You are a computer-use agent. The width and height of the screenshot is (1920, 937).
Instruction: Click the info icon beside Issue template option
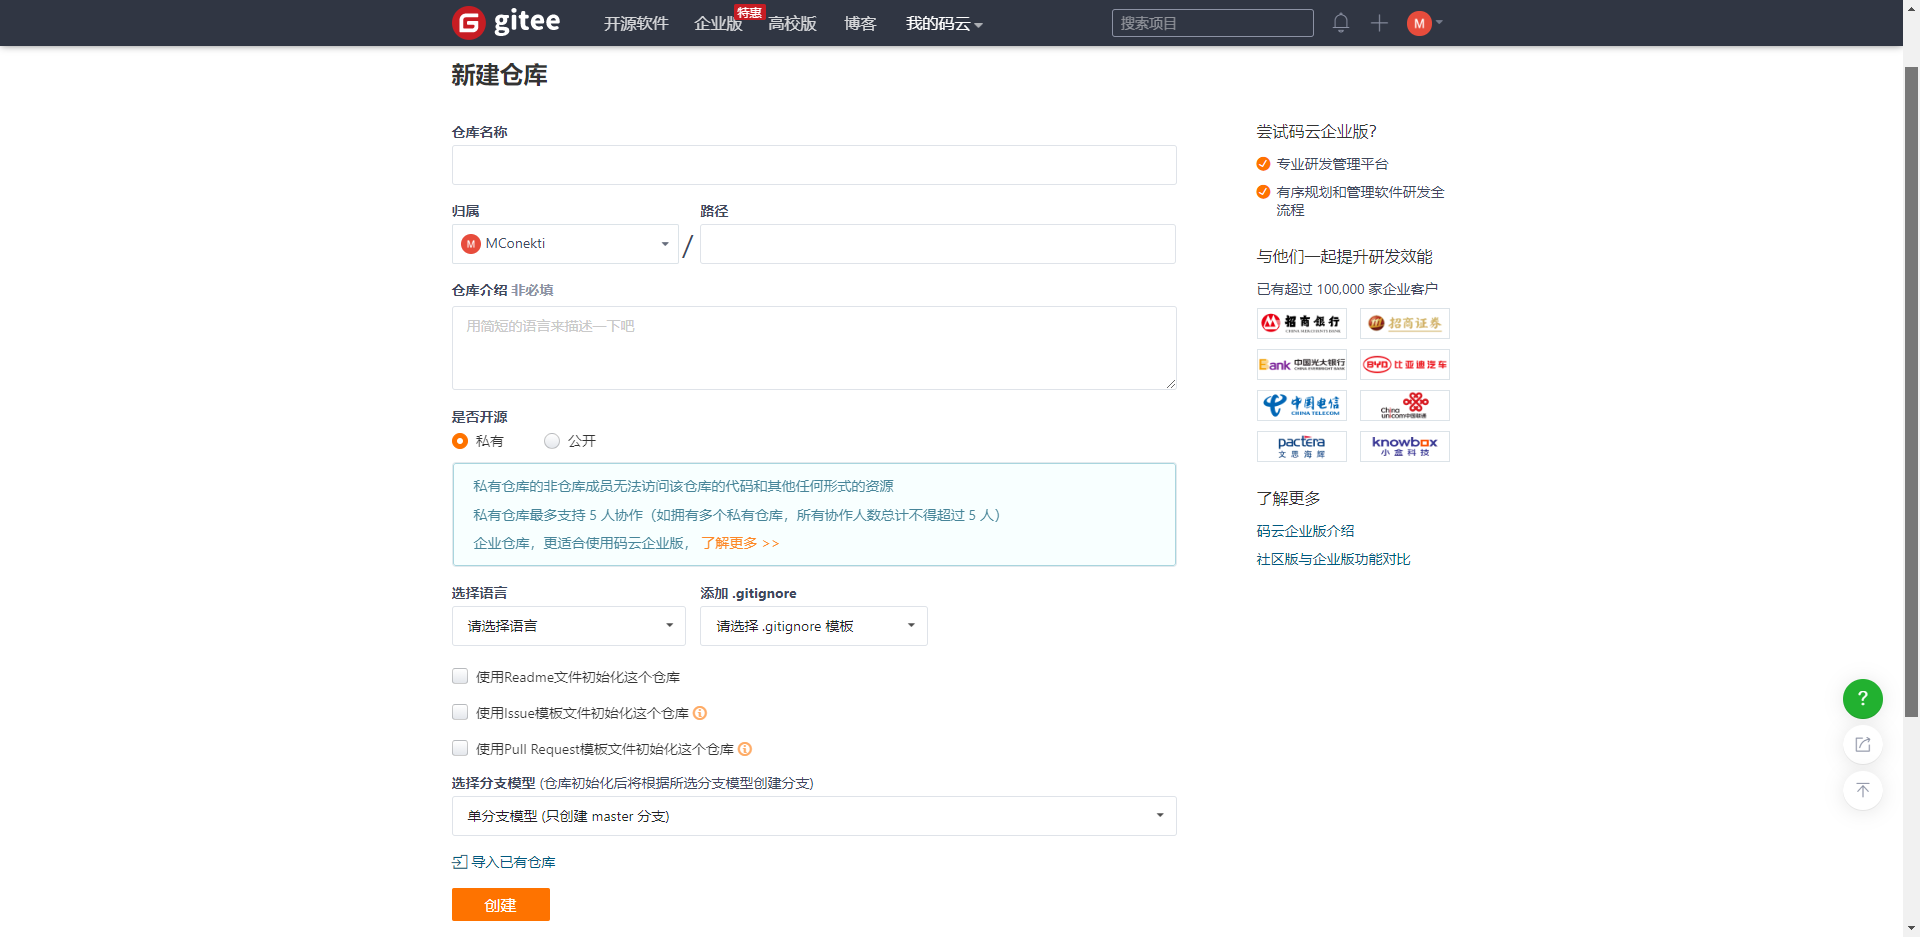700,713
